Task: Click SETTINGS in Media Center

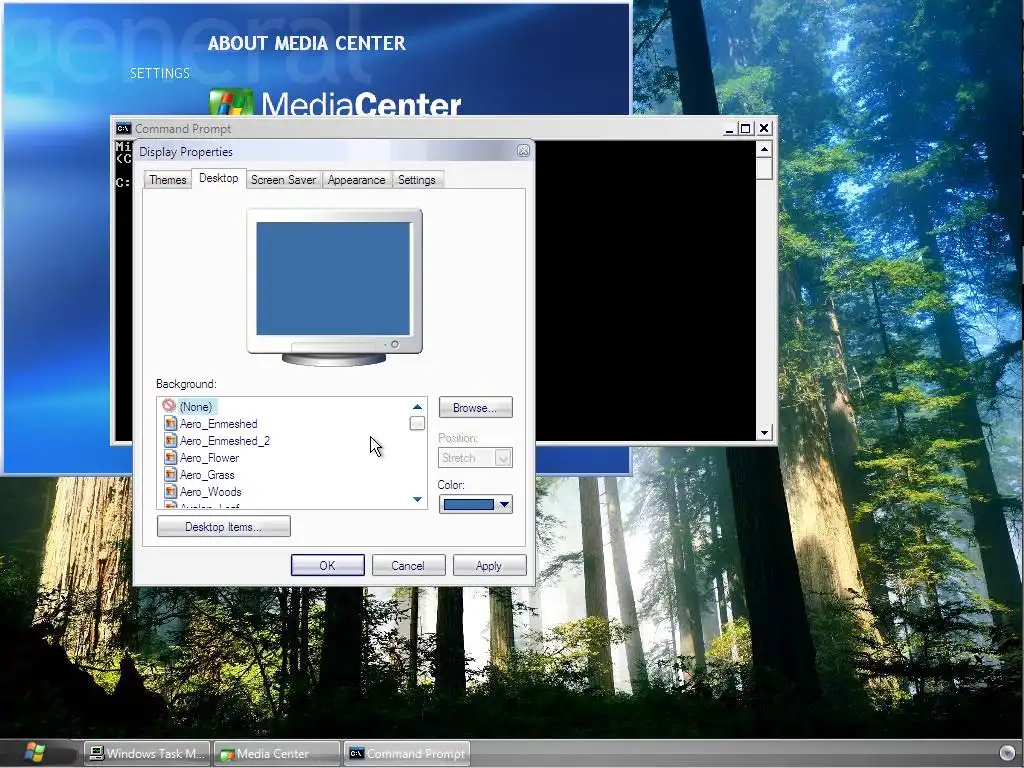Action: tap(159, 73)
